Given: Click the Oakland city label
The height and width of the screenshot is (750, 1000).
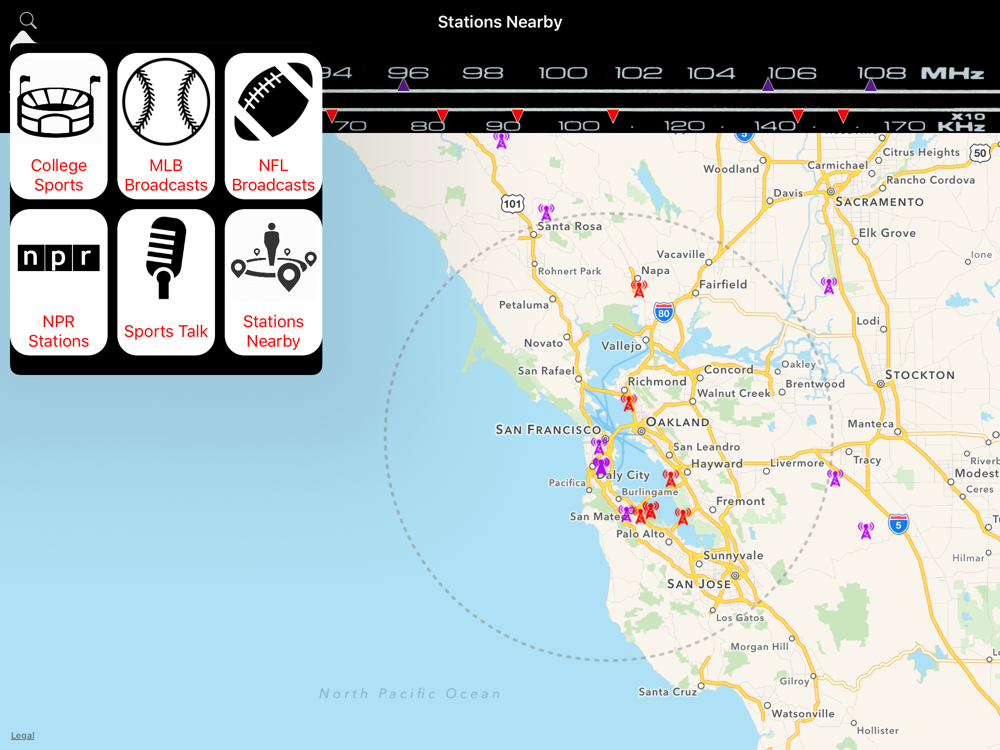Looking at the screenshot, I should (x=677, y=422).
